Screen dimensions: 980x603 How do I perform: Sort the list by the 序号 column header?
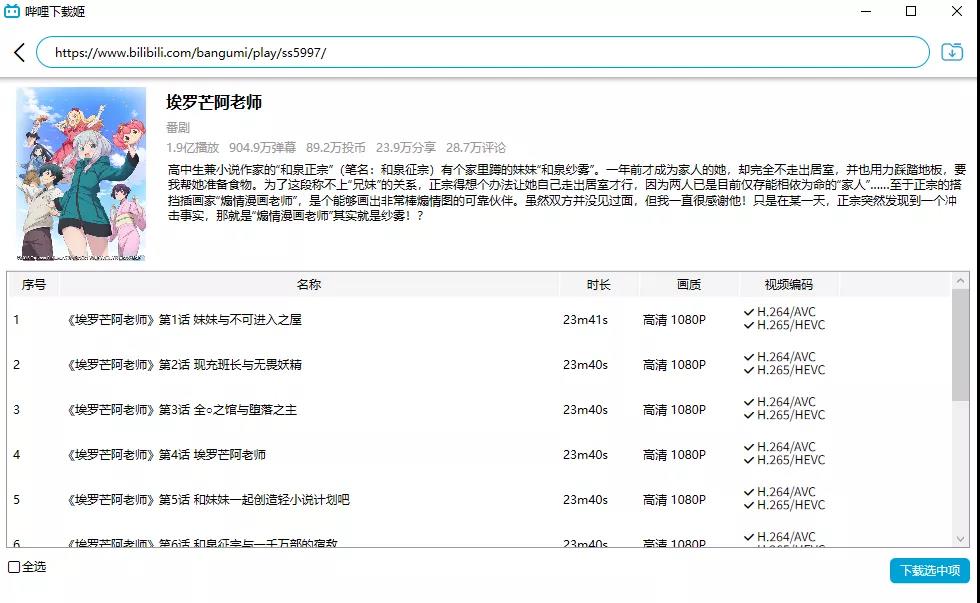pyautogui.click(x=33, y=285)
